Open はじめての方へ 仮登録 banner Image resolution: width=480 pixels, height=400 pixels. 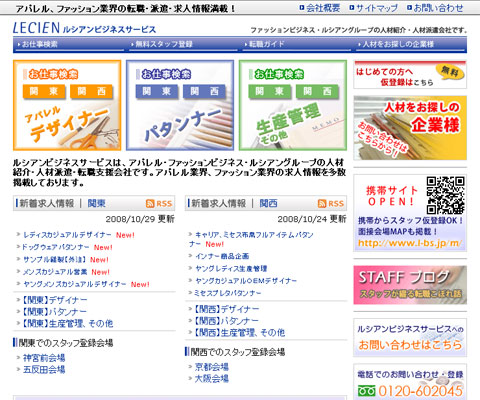click(x=410, y=75)
